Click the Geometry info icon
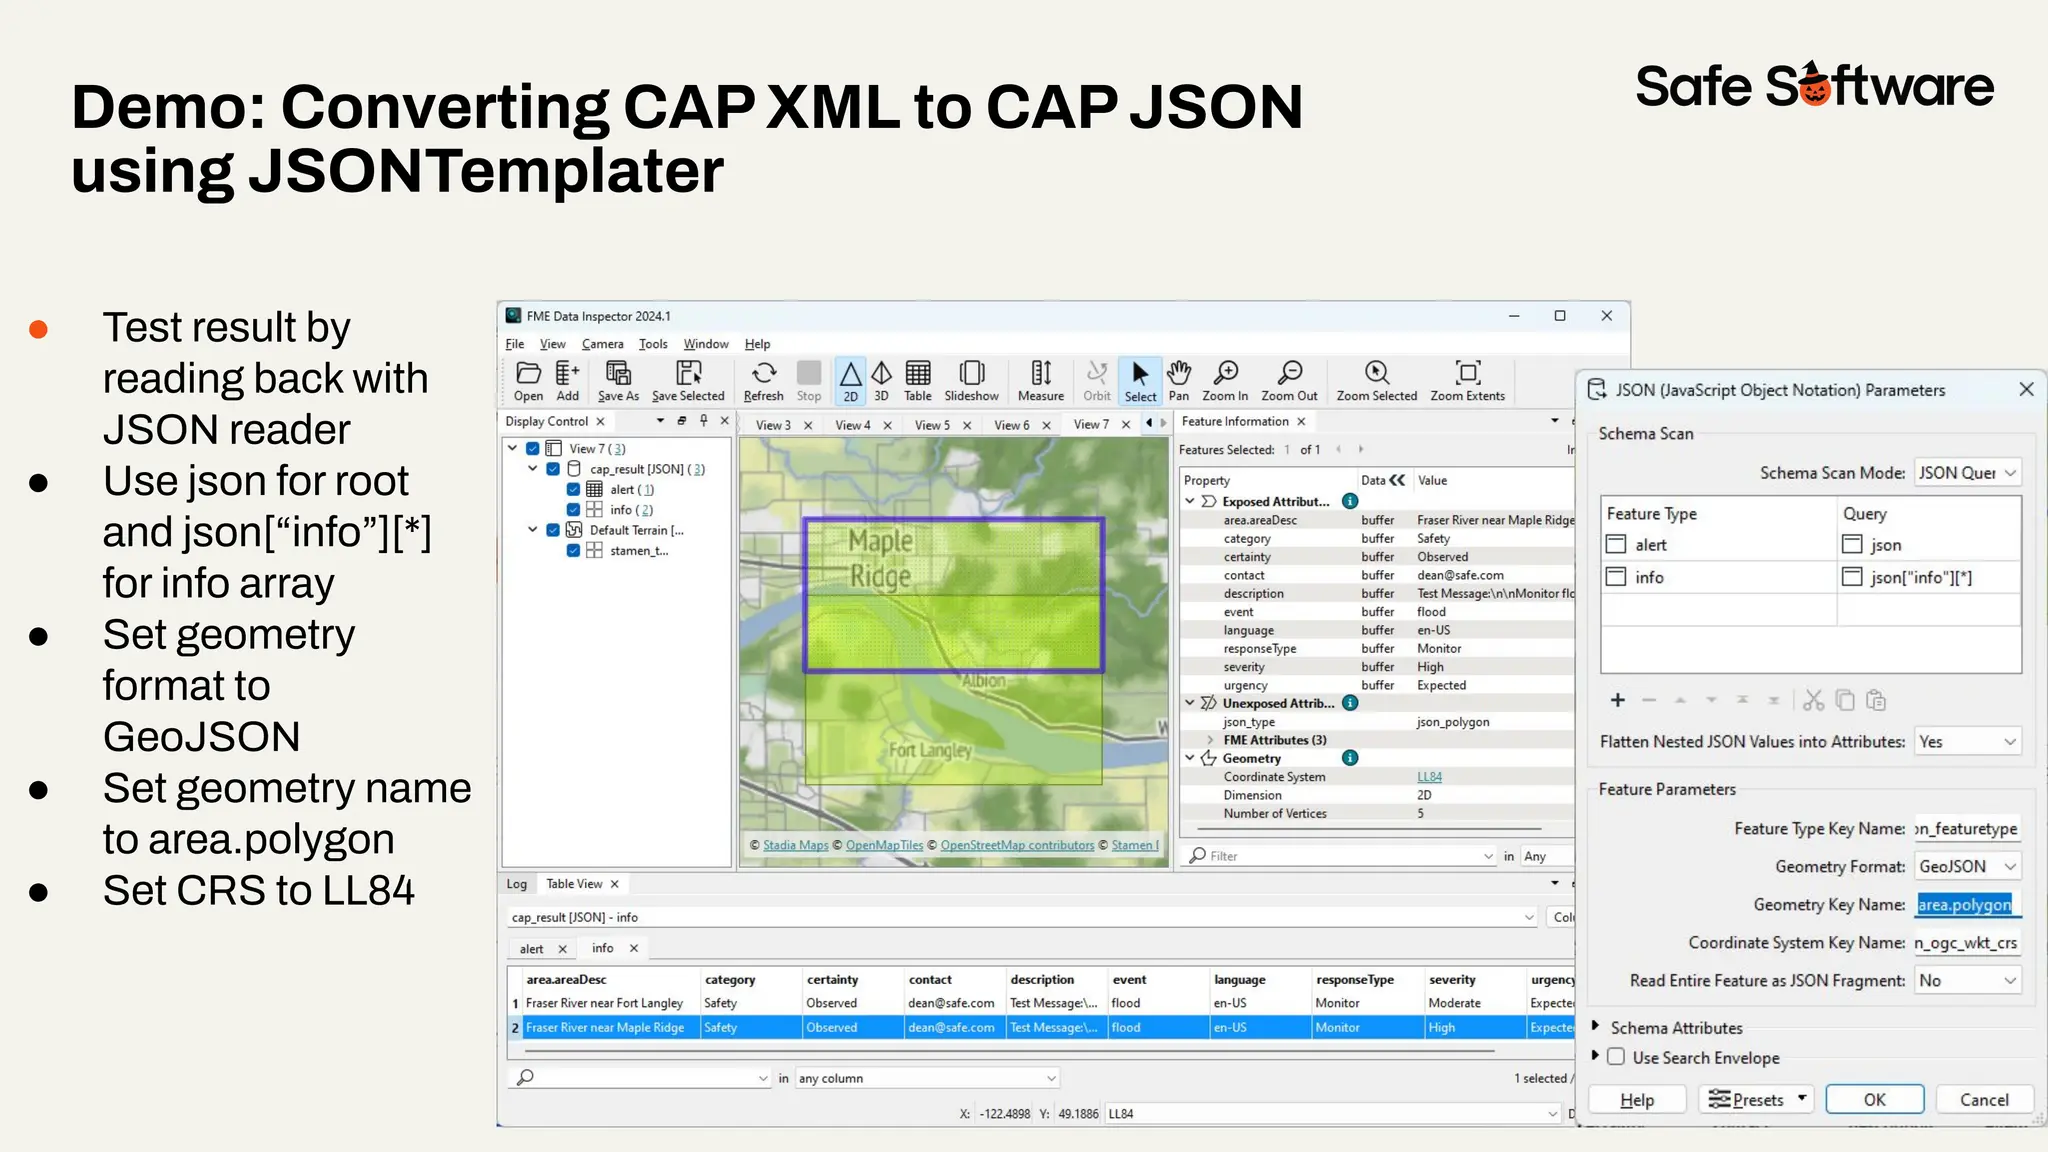The width and height of the screenshot is (2048, 1152). pyautogui.click(x=1350, y=758)
